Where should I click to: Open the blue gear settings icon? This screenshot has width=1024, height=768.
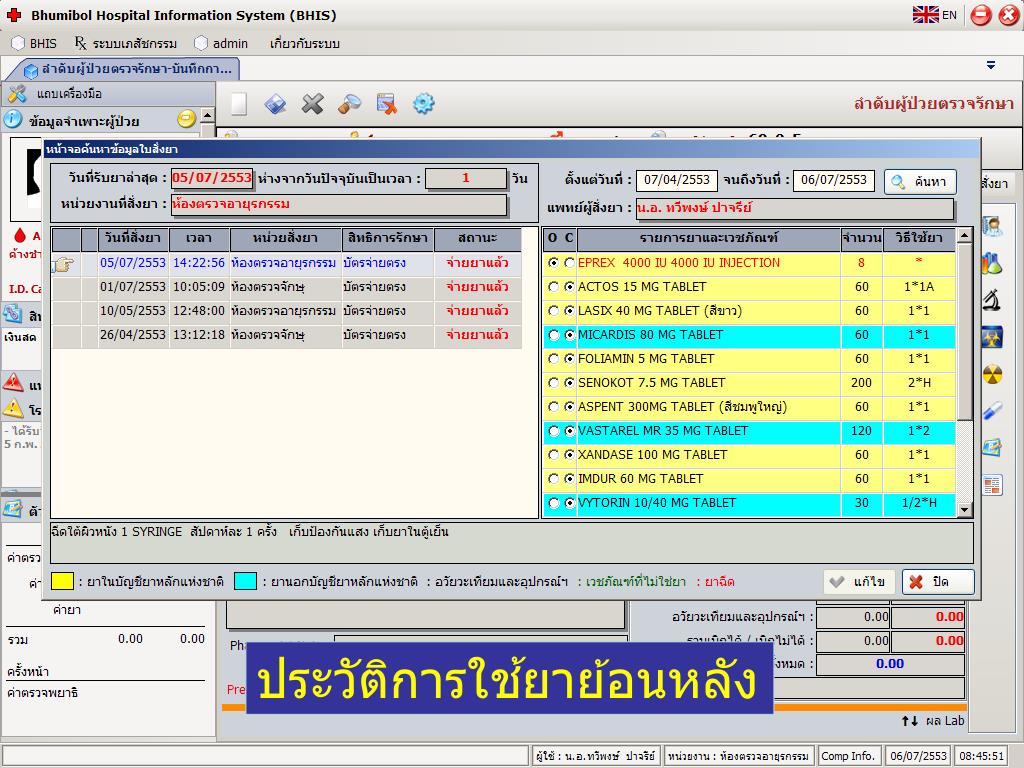pyautogui.click(x=423, y=104)
